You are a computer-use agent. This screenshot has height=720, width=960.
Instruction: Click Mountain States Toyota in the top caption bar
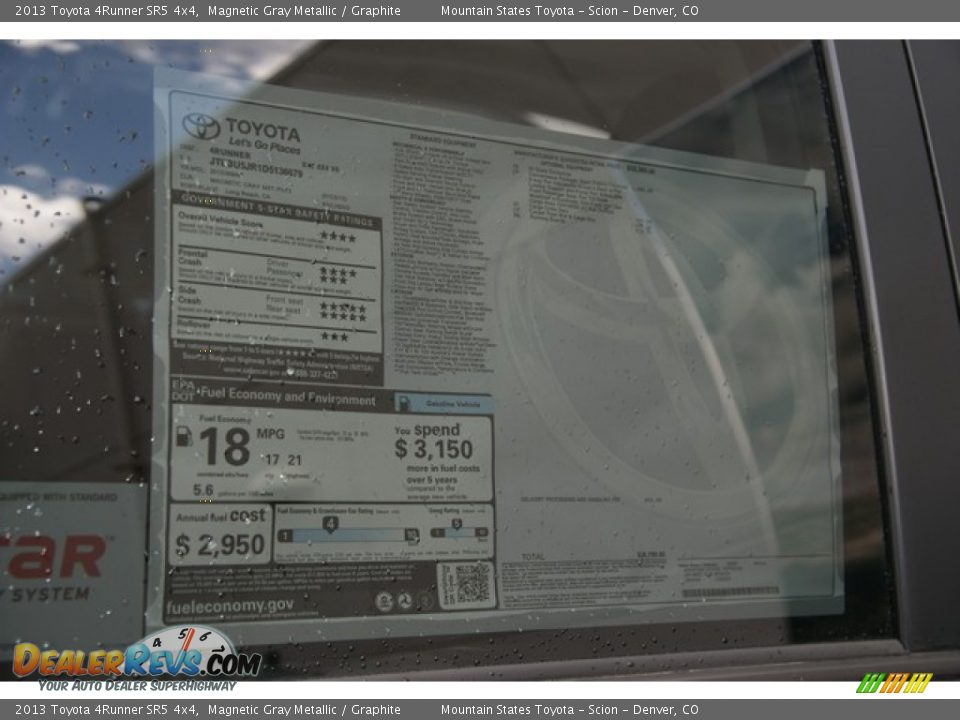coord(569,10)
